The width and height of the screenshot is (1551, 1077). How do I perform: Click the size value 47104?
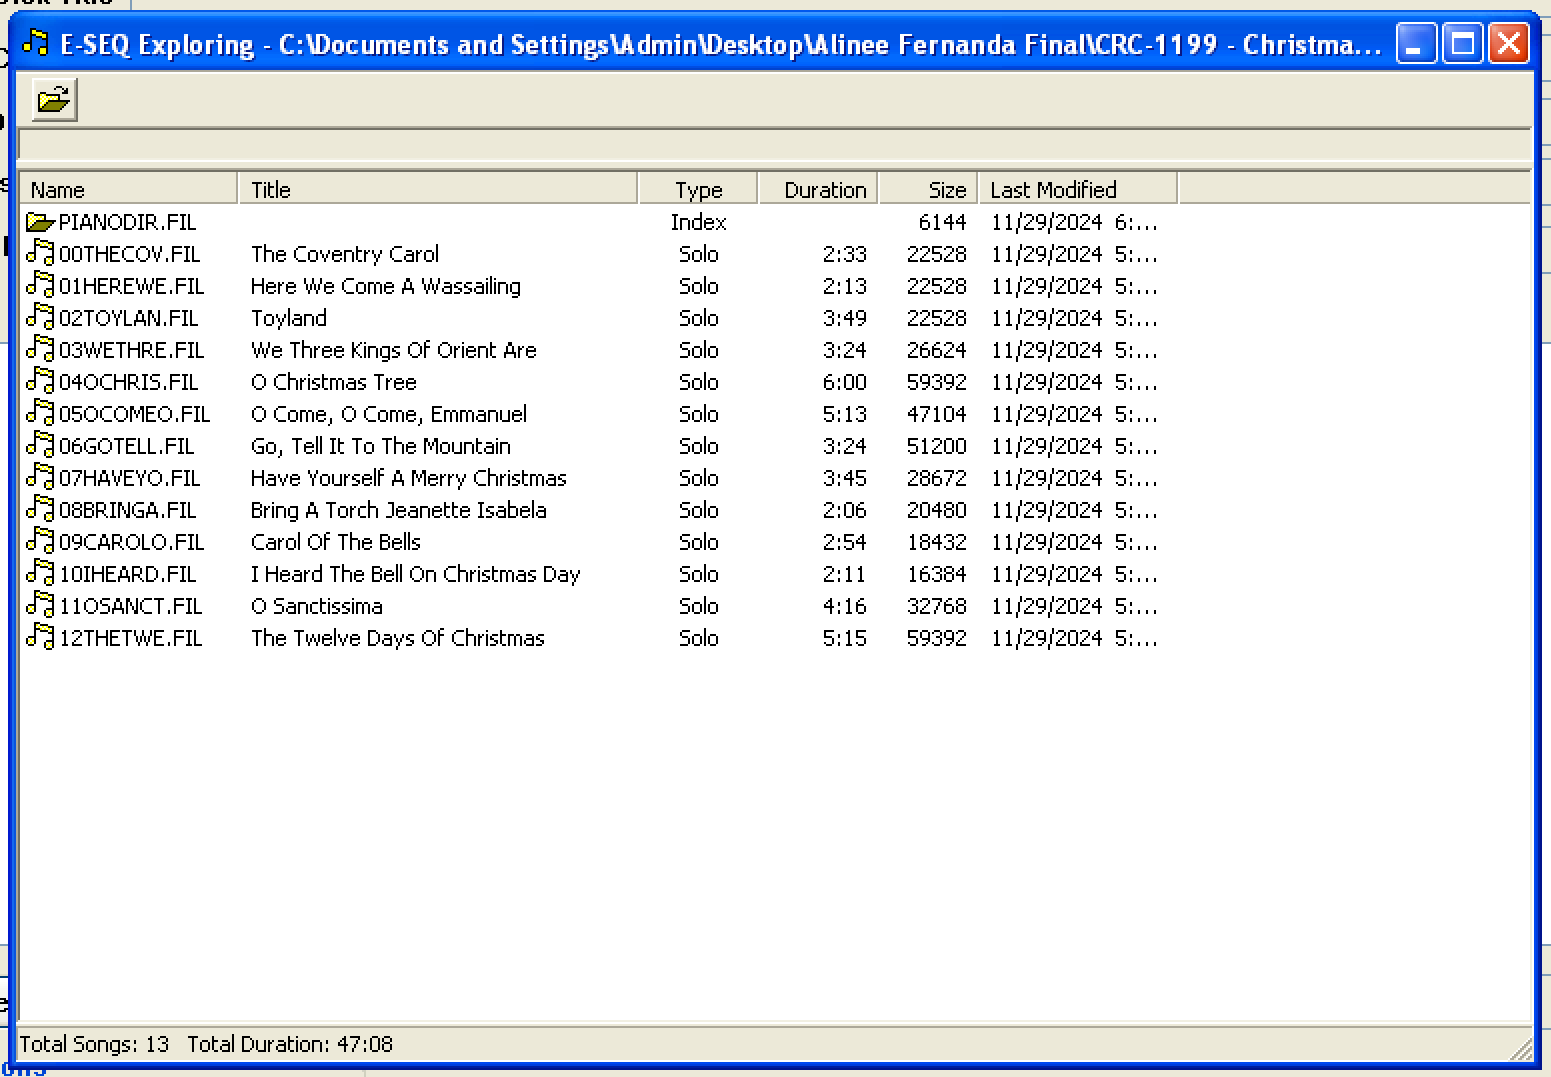pyautogui.click(x=936, y=414)
